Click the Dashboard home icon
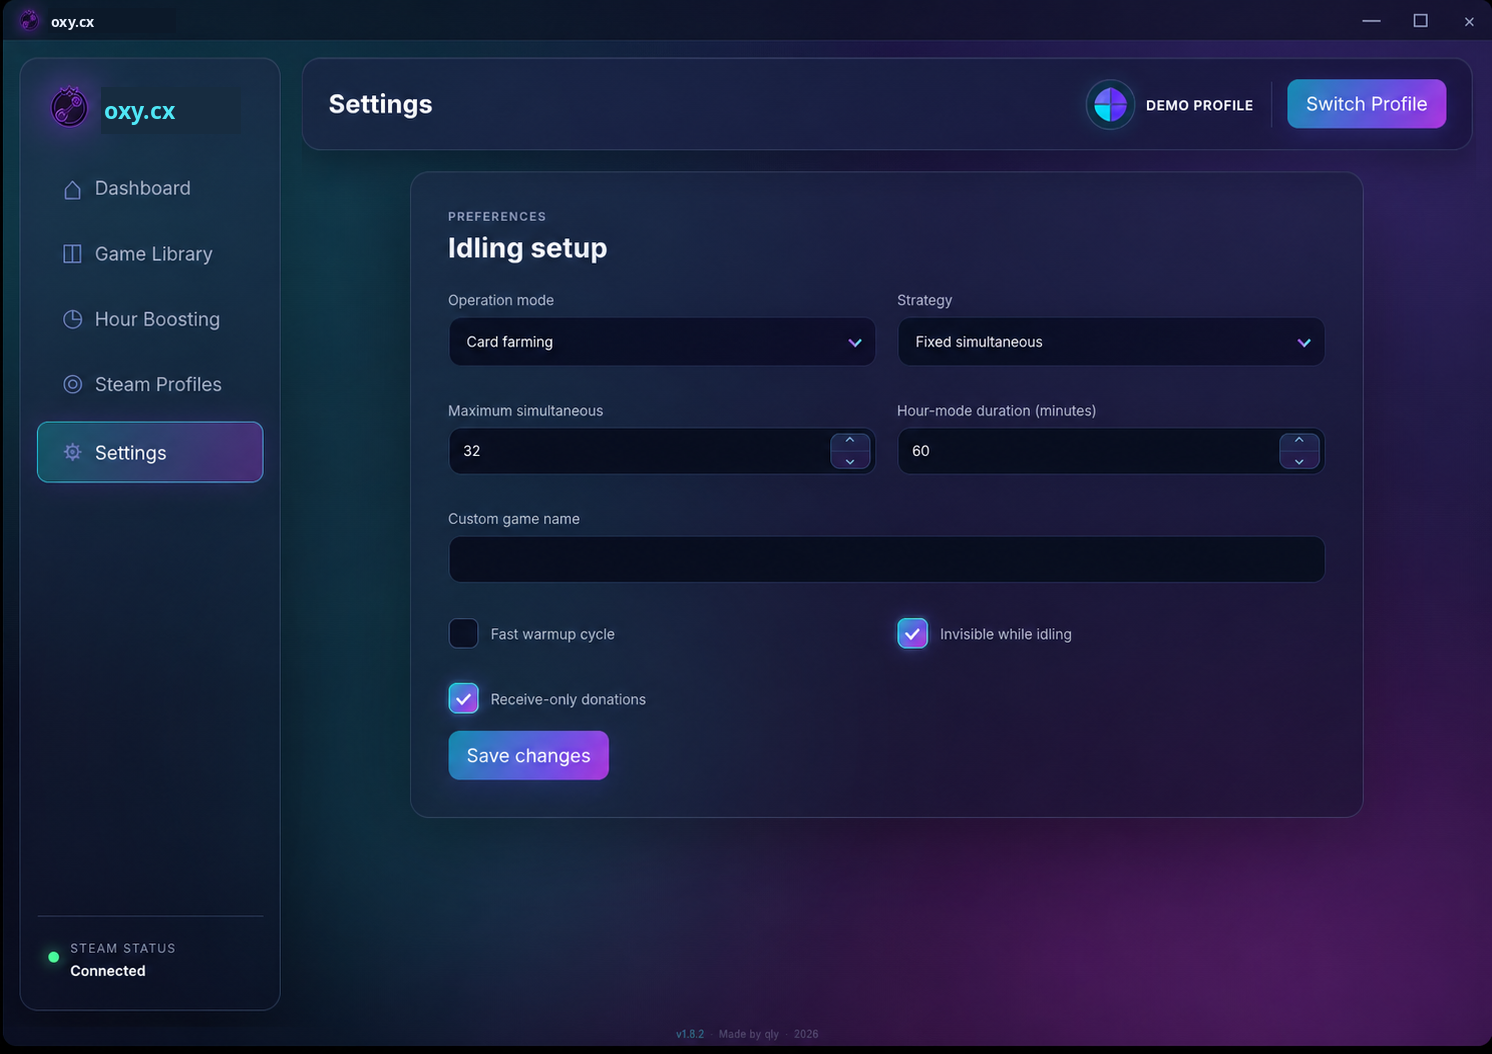 coord(72,189)
